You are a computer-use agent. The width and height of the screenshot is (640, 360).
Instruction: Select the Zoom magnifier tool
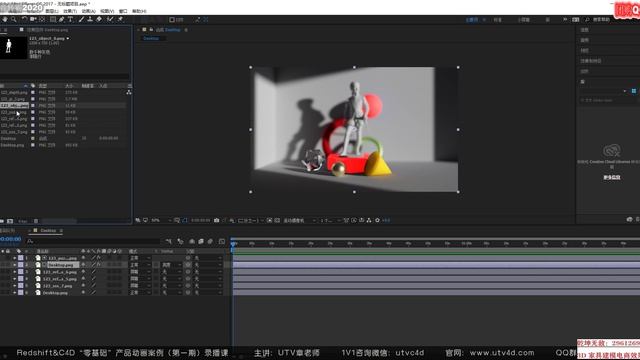pos(14,19)
